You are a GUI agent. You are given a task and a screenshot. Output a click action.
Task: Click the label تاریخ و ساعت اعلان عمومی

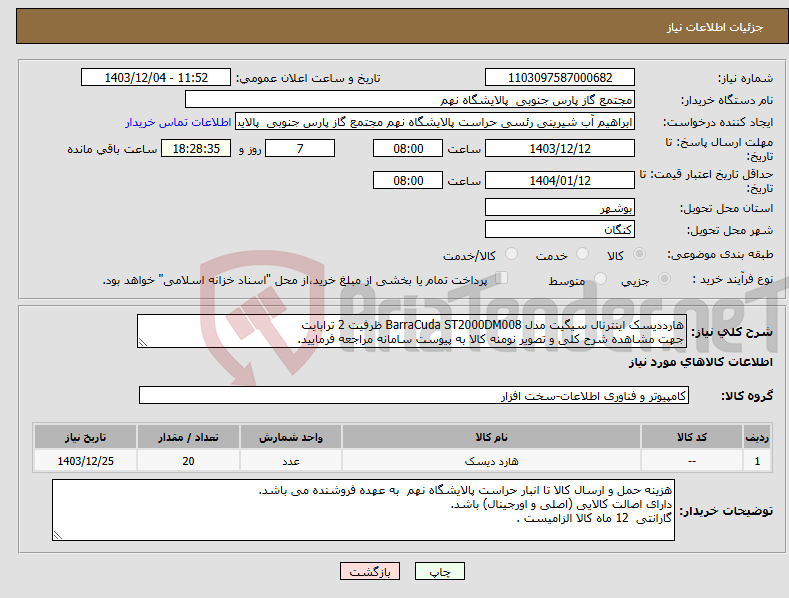pyautogui.click(x=308, y=79)
